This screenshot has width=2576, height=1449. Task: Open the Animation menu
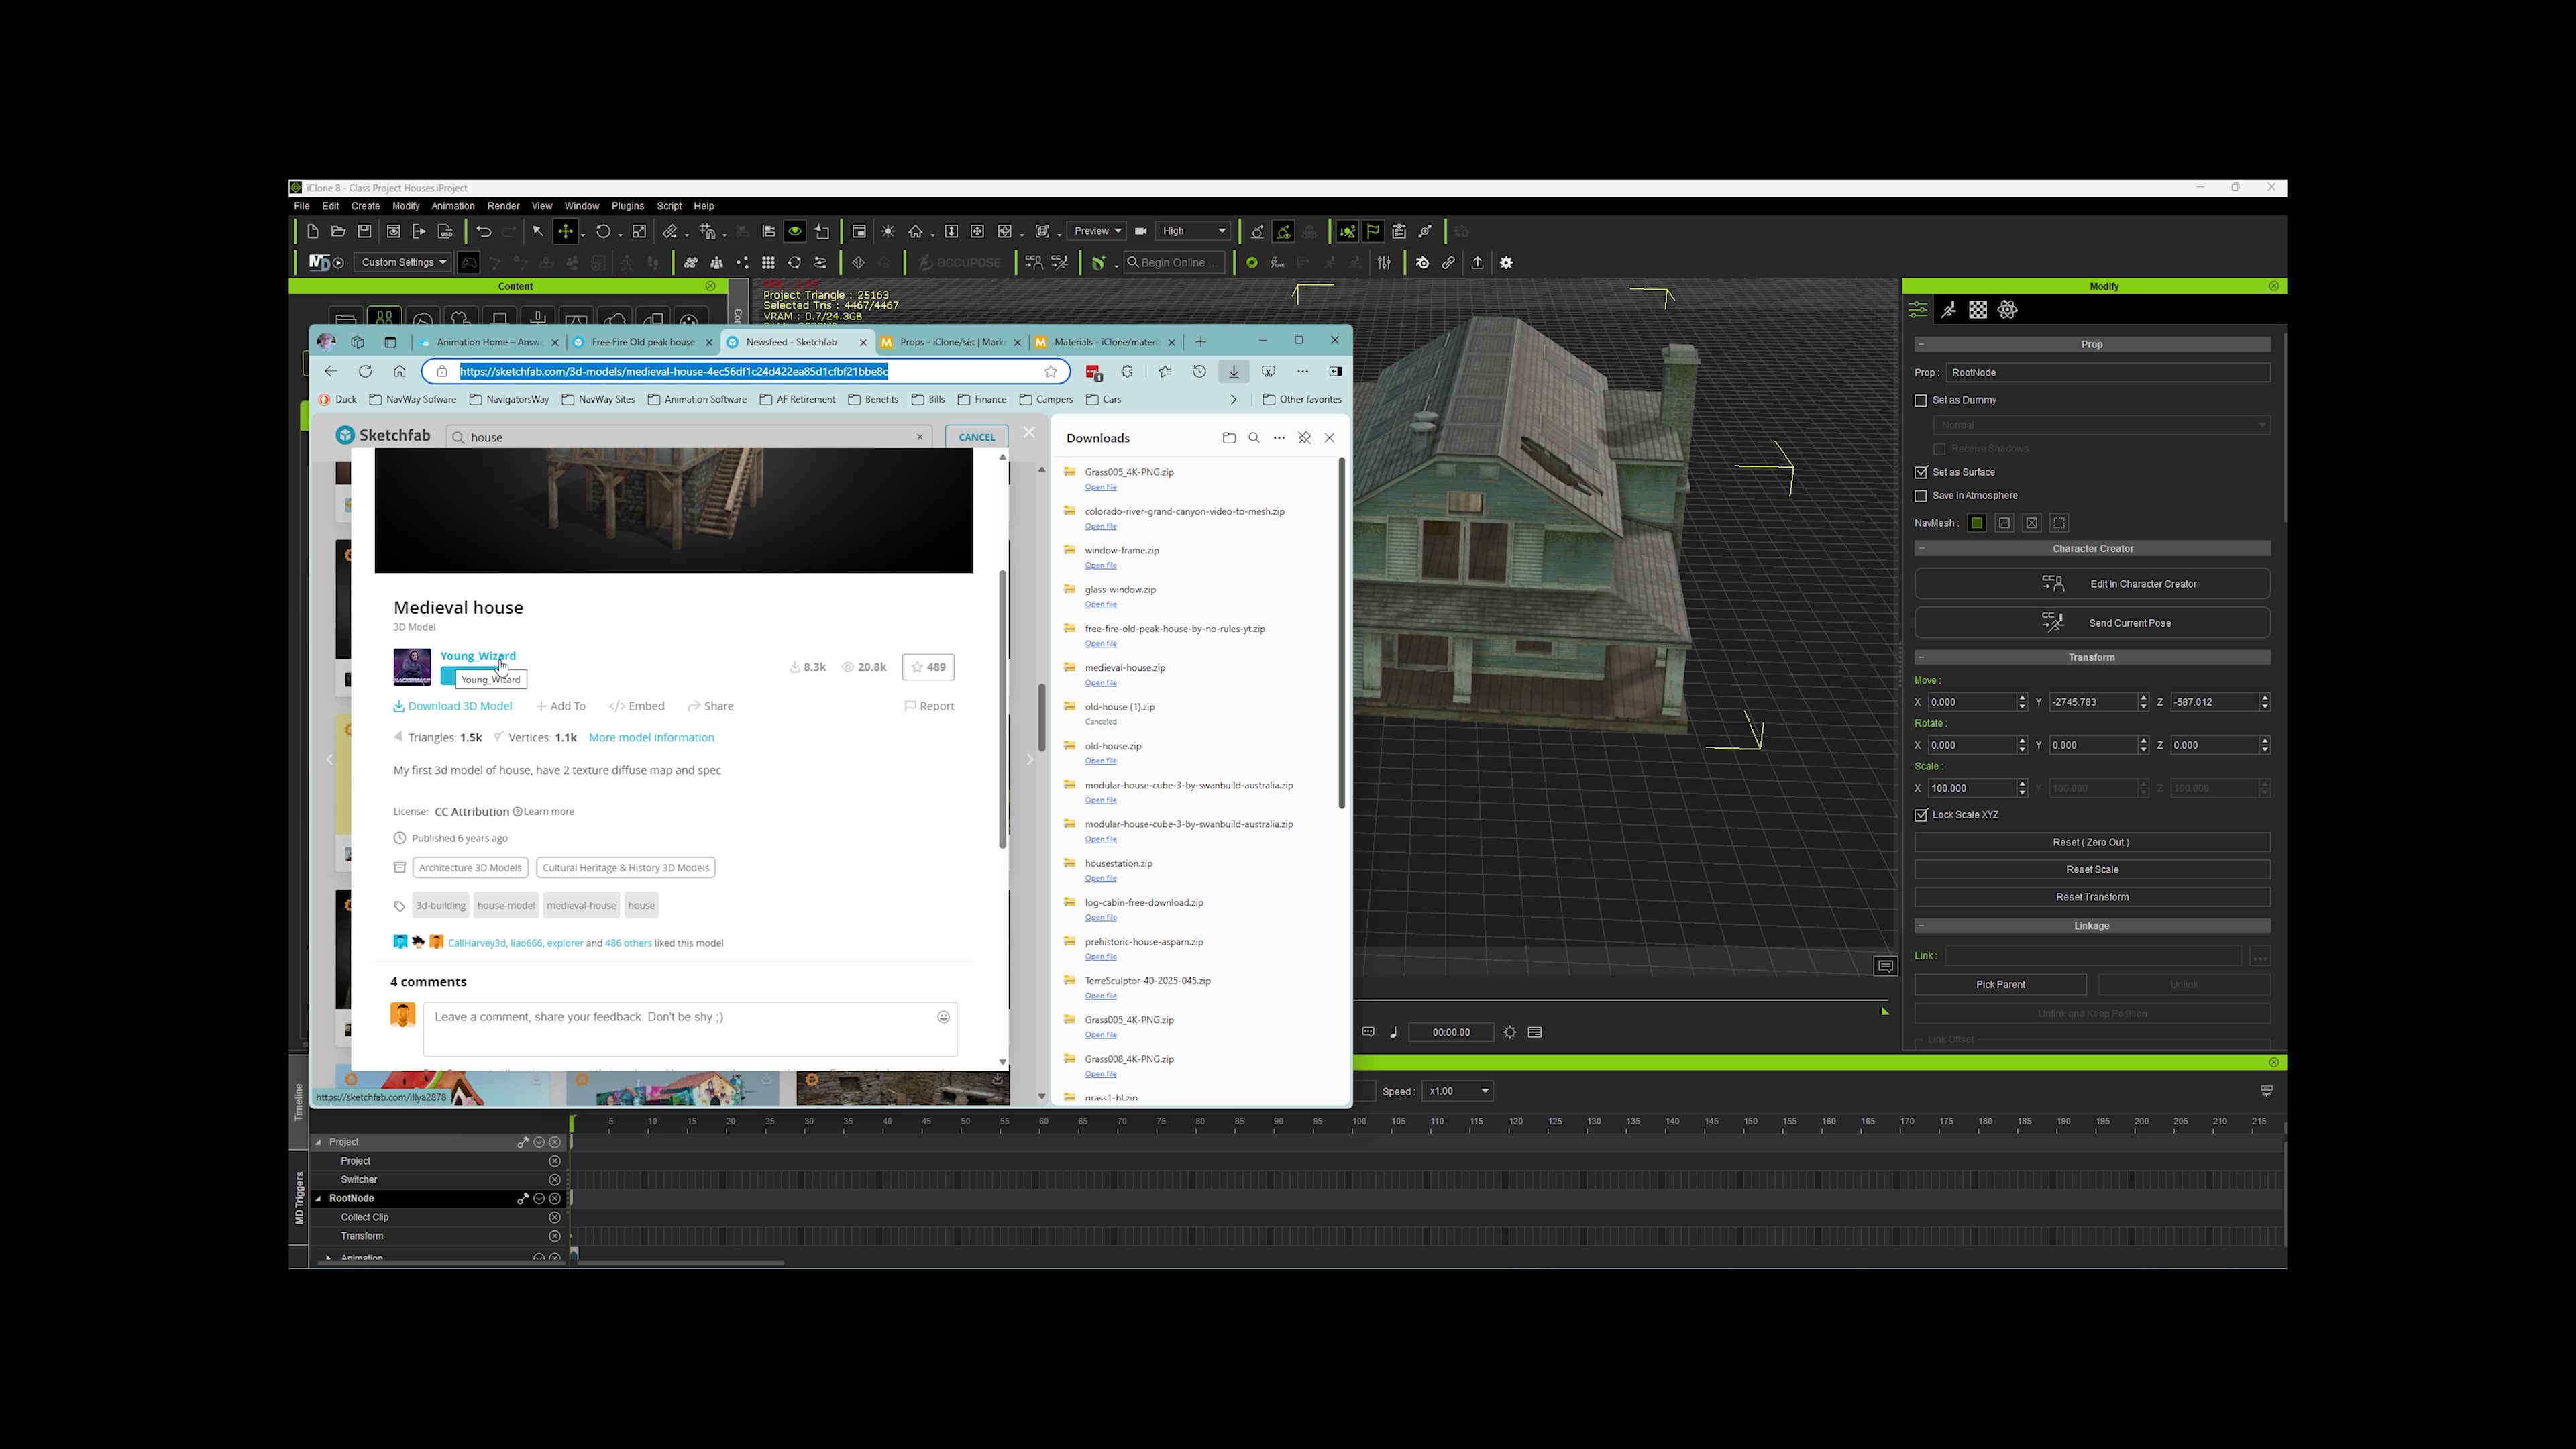[452, 206]
